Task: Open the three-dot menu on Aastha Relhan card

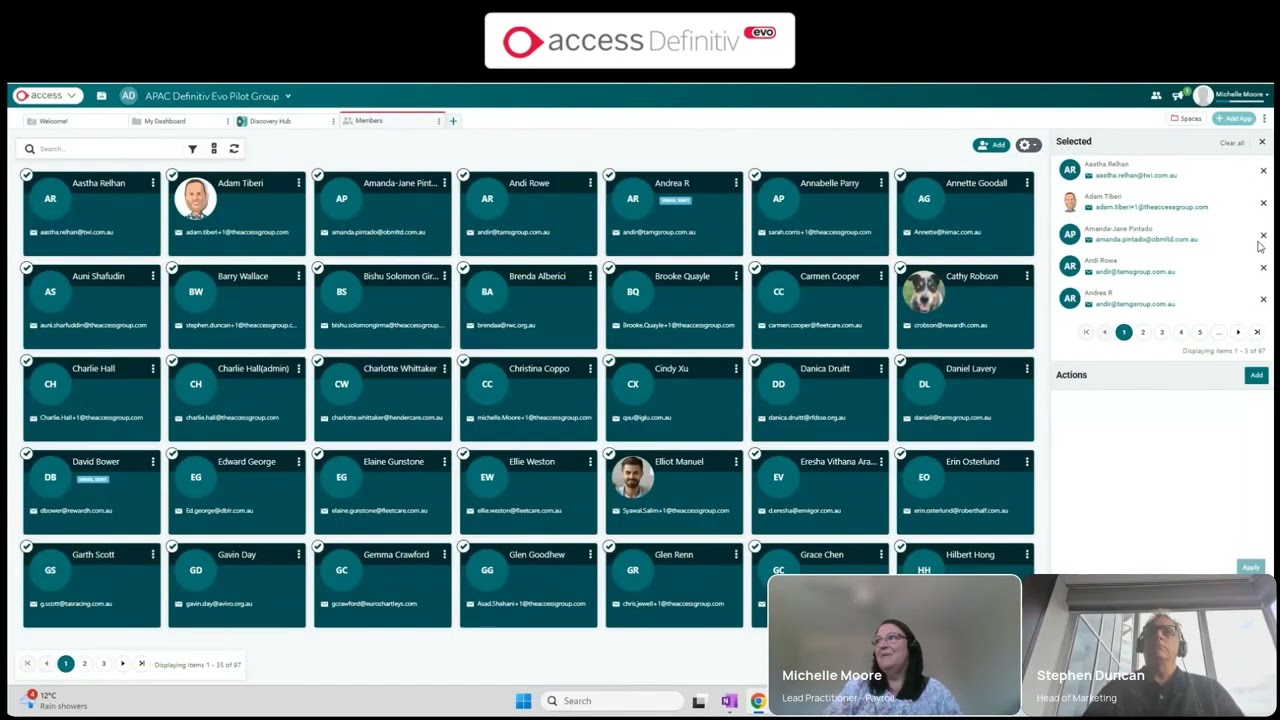Action: (x=153, y=183)
